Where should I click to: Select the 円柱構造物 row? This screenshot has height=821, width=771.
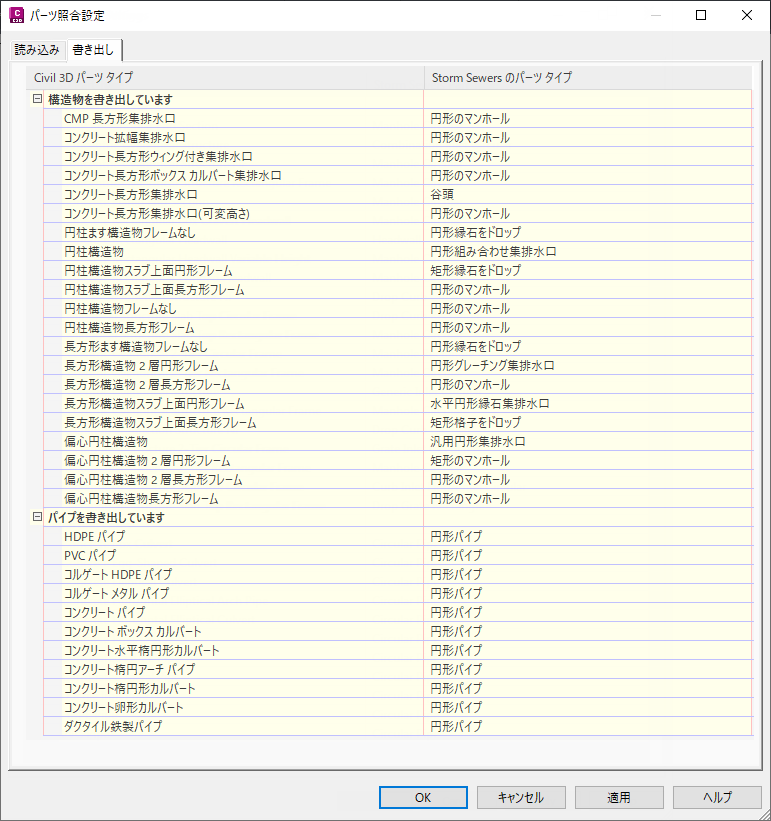click(398, 251)
